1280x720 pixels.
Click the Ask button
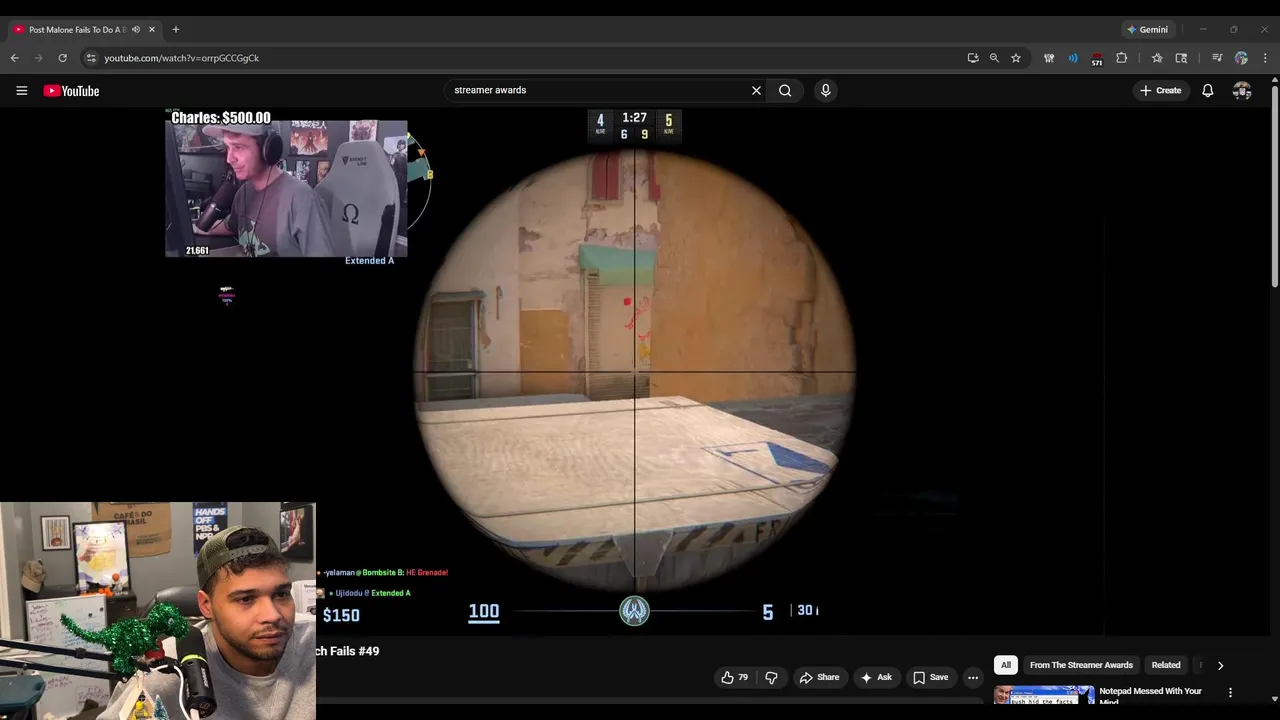(x=875, y=677)
